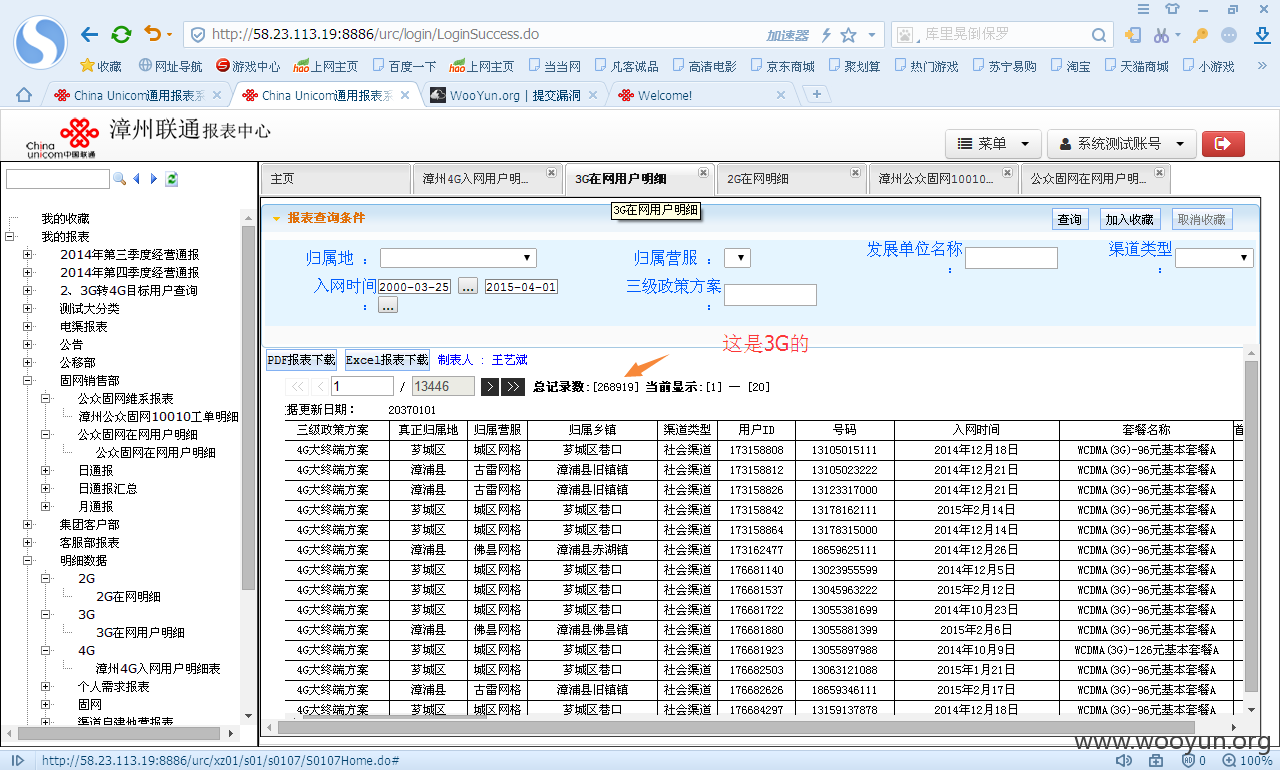
Task: Click the 收藏 favorites star in bookmarks bar
Action: click(99, 66)
